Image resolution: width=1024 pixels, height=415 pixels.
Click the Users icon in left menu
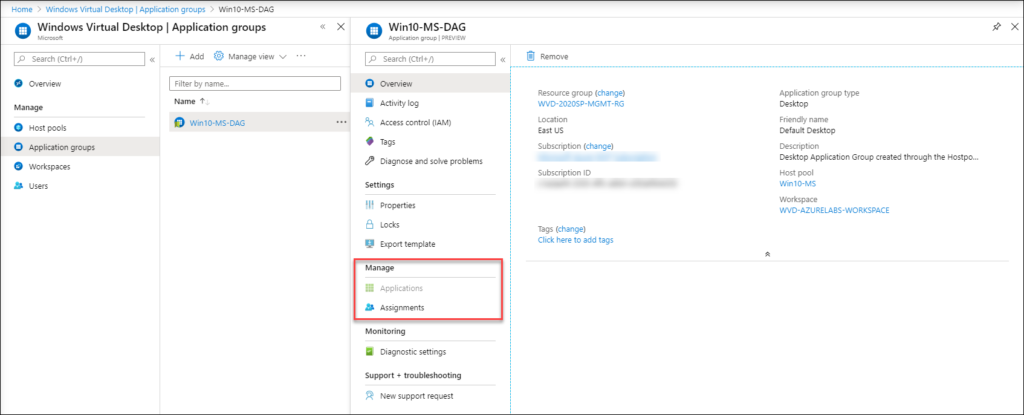[18, 186]
